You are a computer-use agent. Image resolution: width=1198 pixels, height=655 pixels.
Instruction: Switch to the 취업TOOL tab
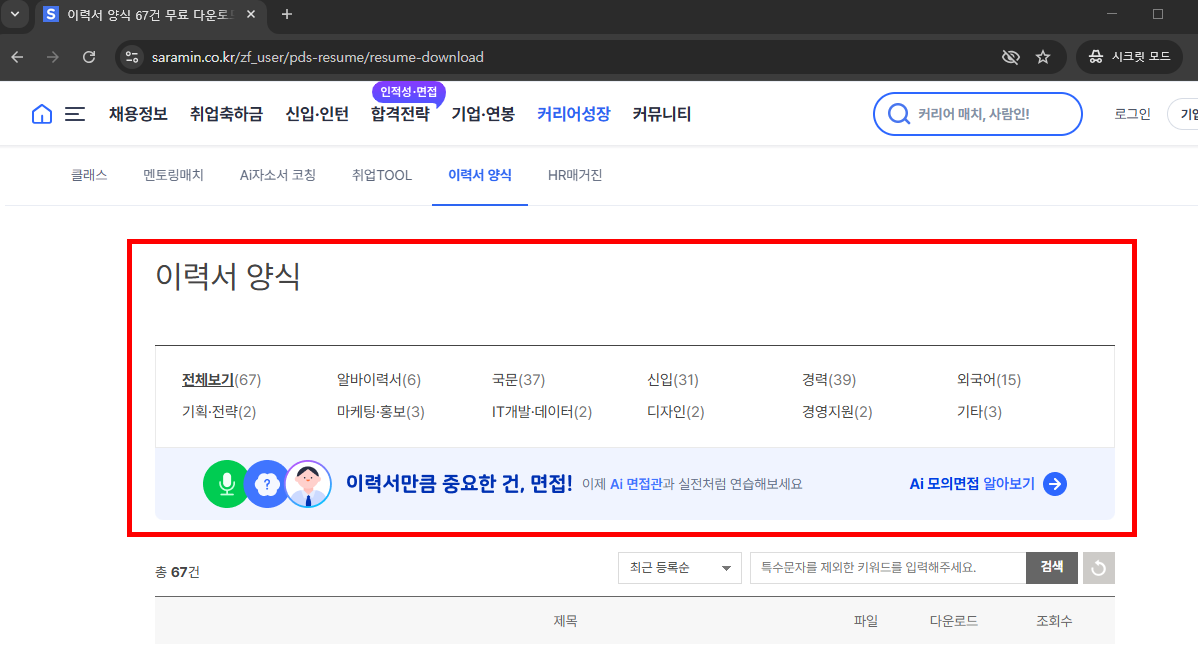pos(381,175)
